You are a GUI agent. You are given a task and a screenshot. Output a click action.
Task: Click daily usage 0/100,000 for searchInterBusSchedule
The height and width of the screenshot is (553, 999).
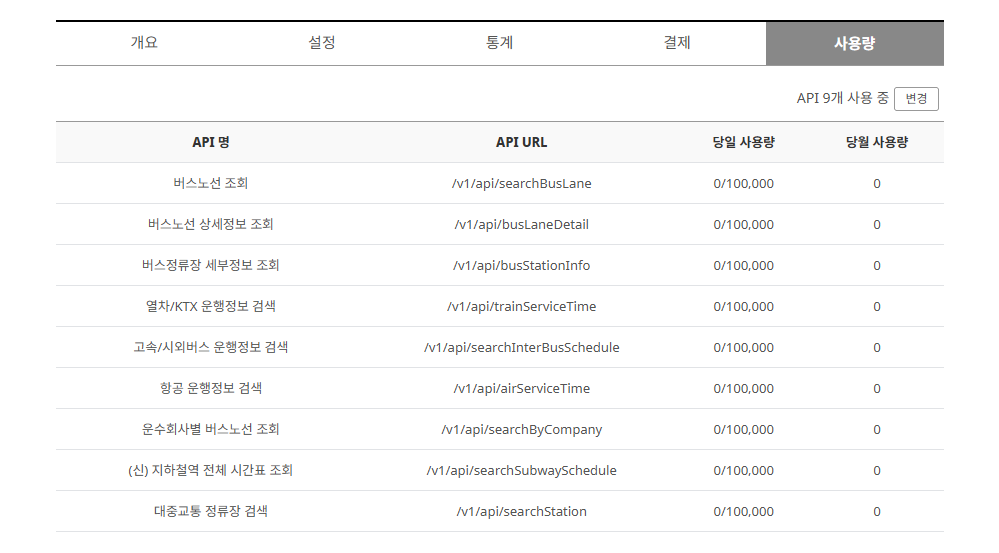coord(744,347)
